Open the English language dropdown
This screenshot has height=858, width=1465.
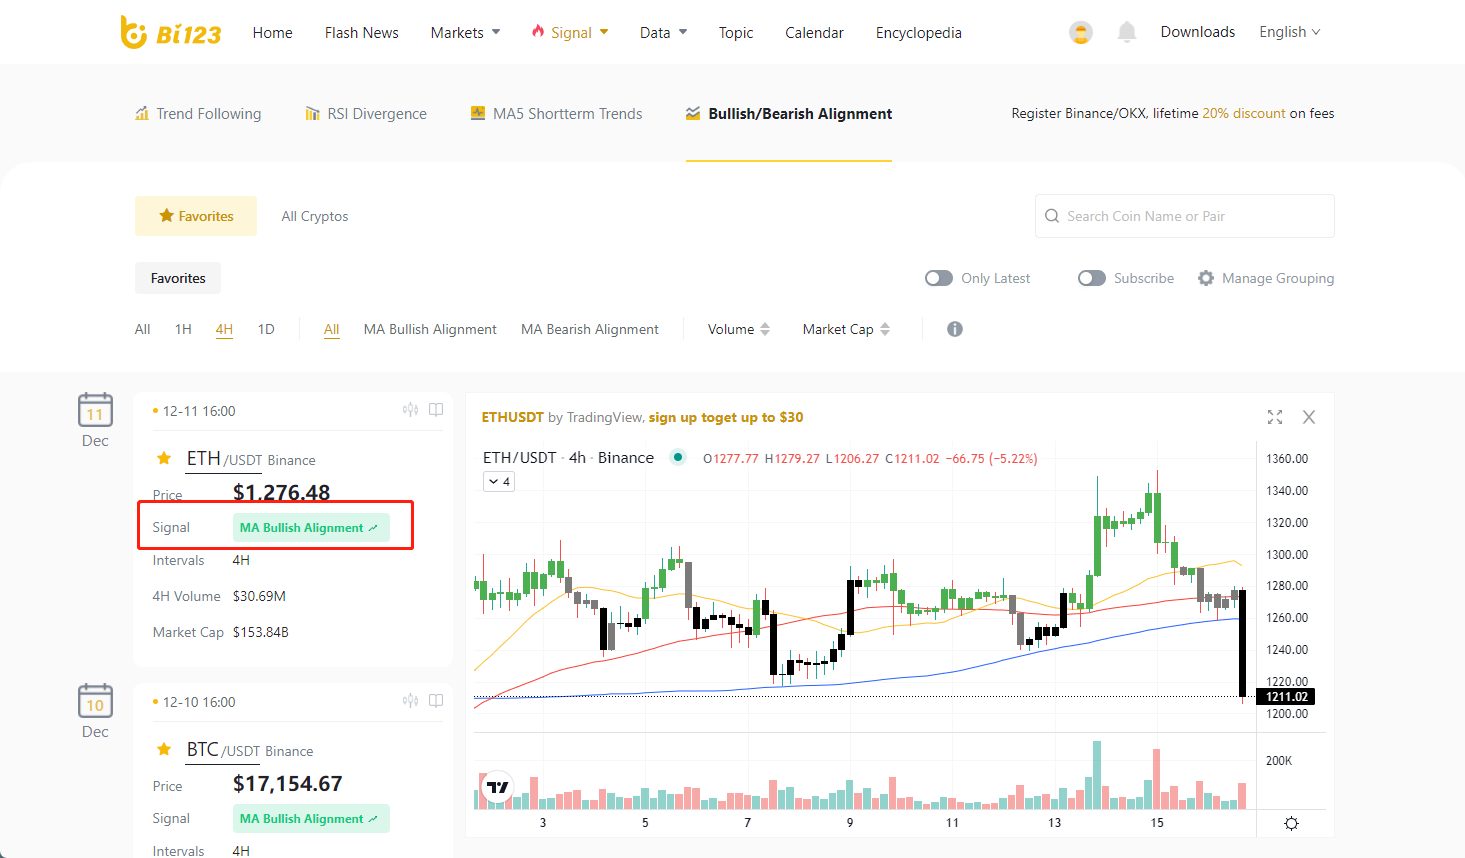1290,32
